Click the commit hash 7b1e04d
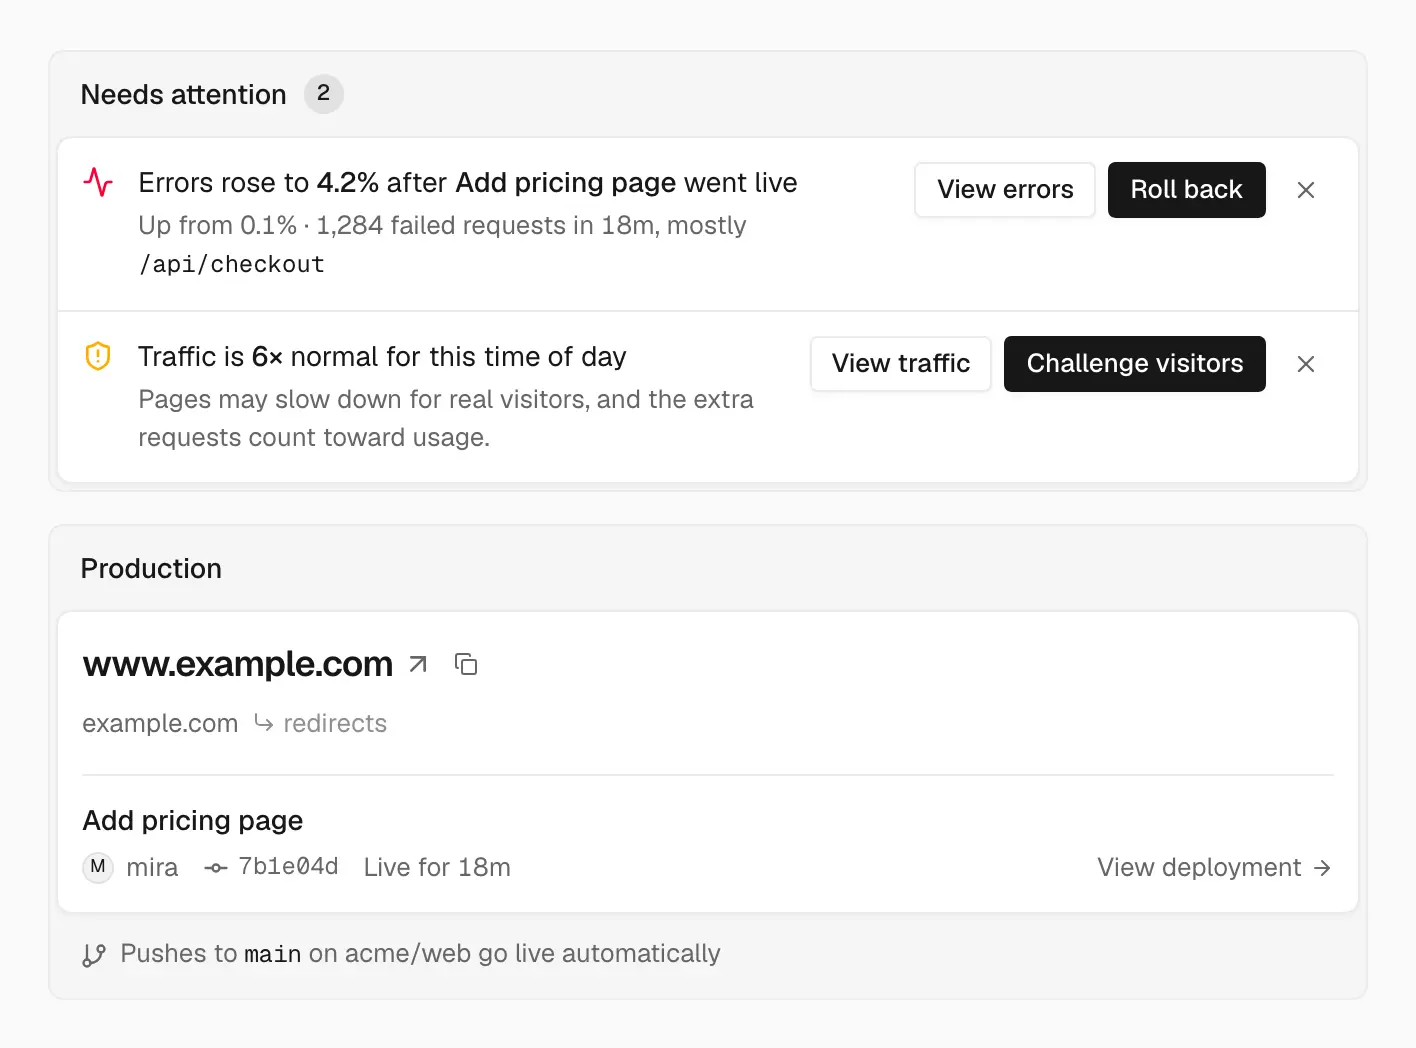Viewport: 1416px width, 1048px height. click(288, 866)
